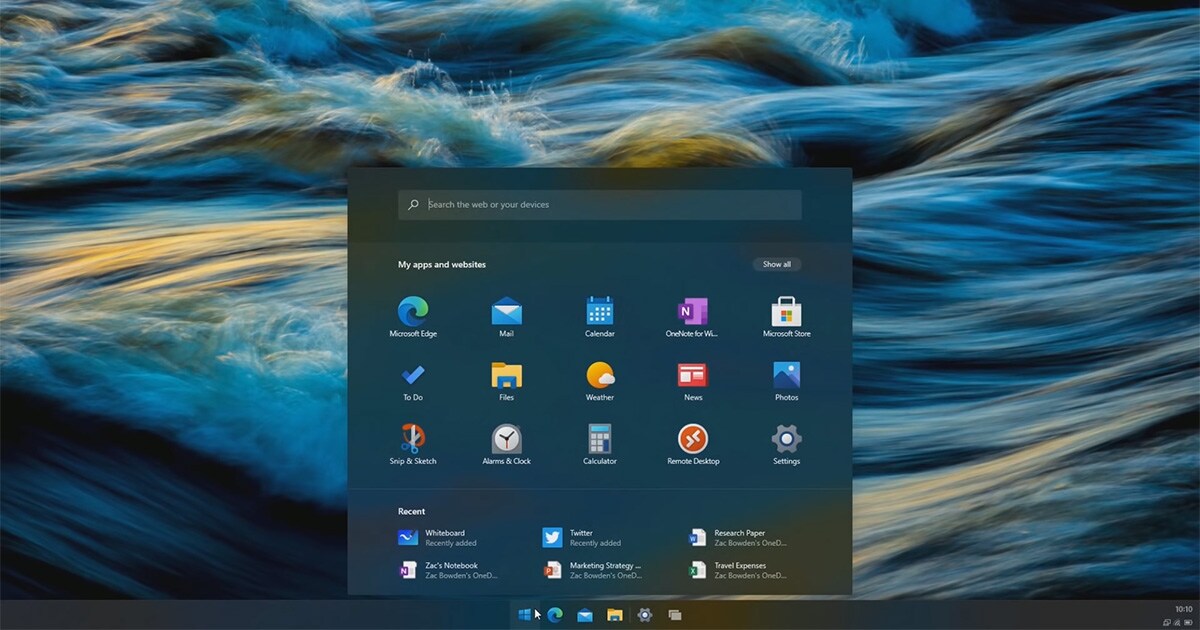1200x630 pixels.
Task: Open the News app
Action: 692,376
